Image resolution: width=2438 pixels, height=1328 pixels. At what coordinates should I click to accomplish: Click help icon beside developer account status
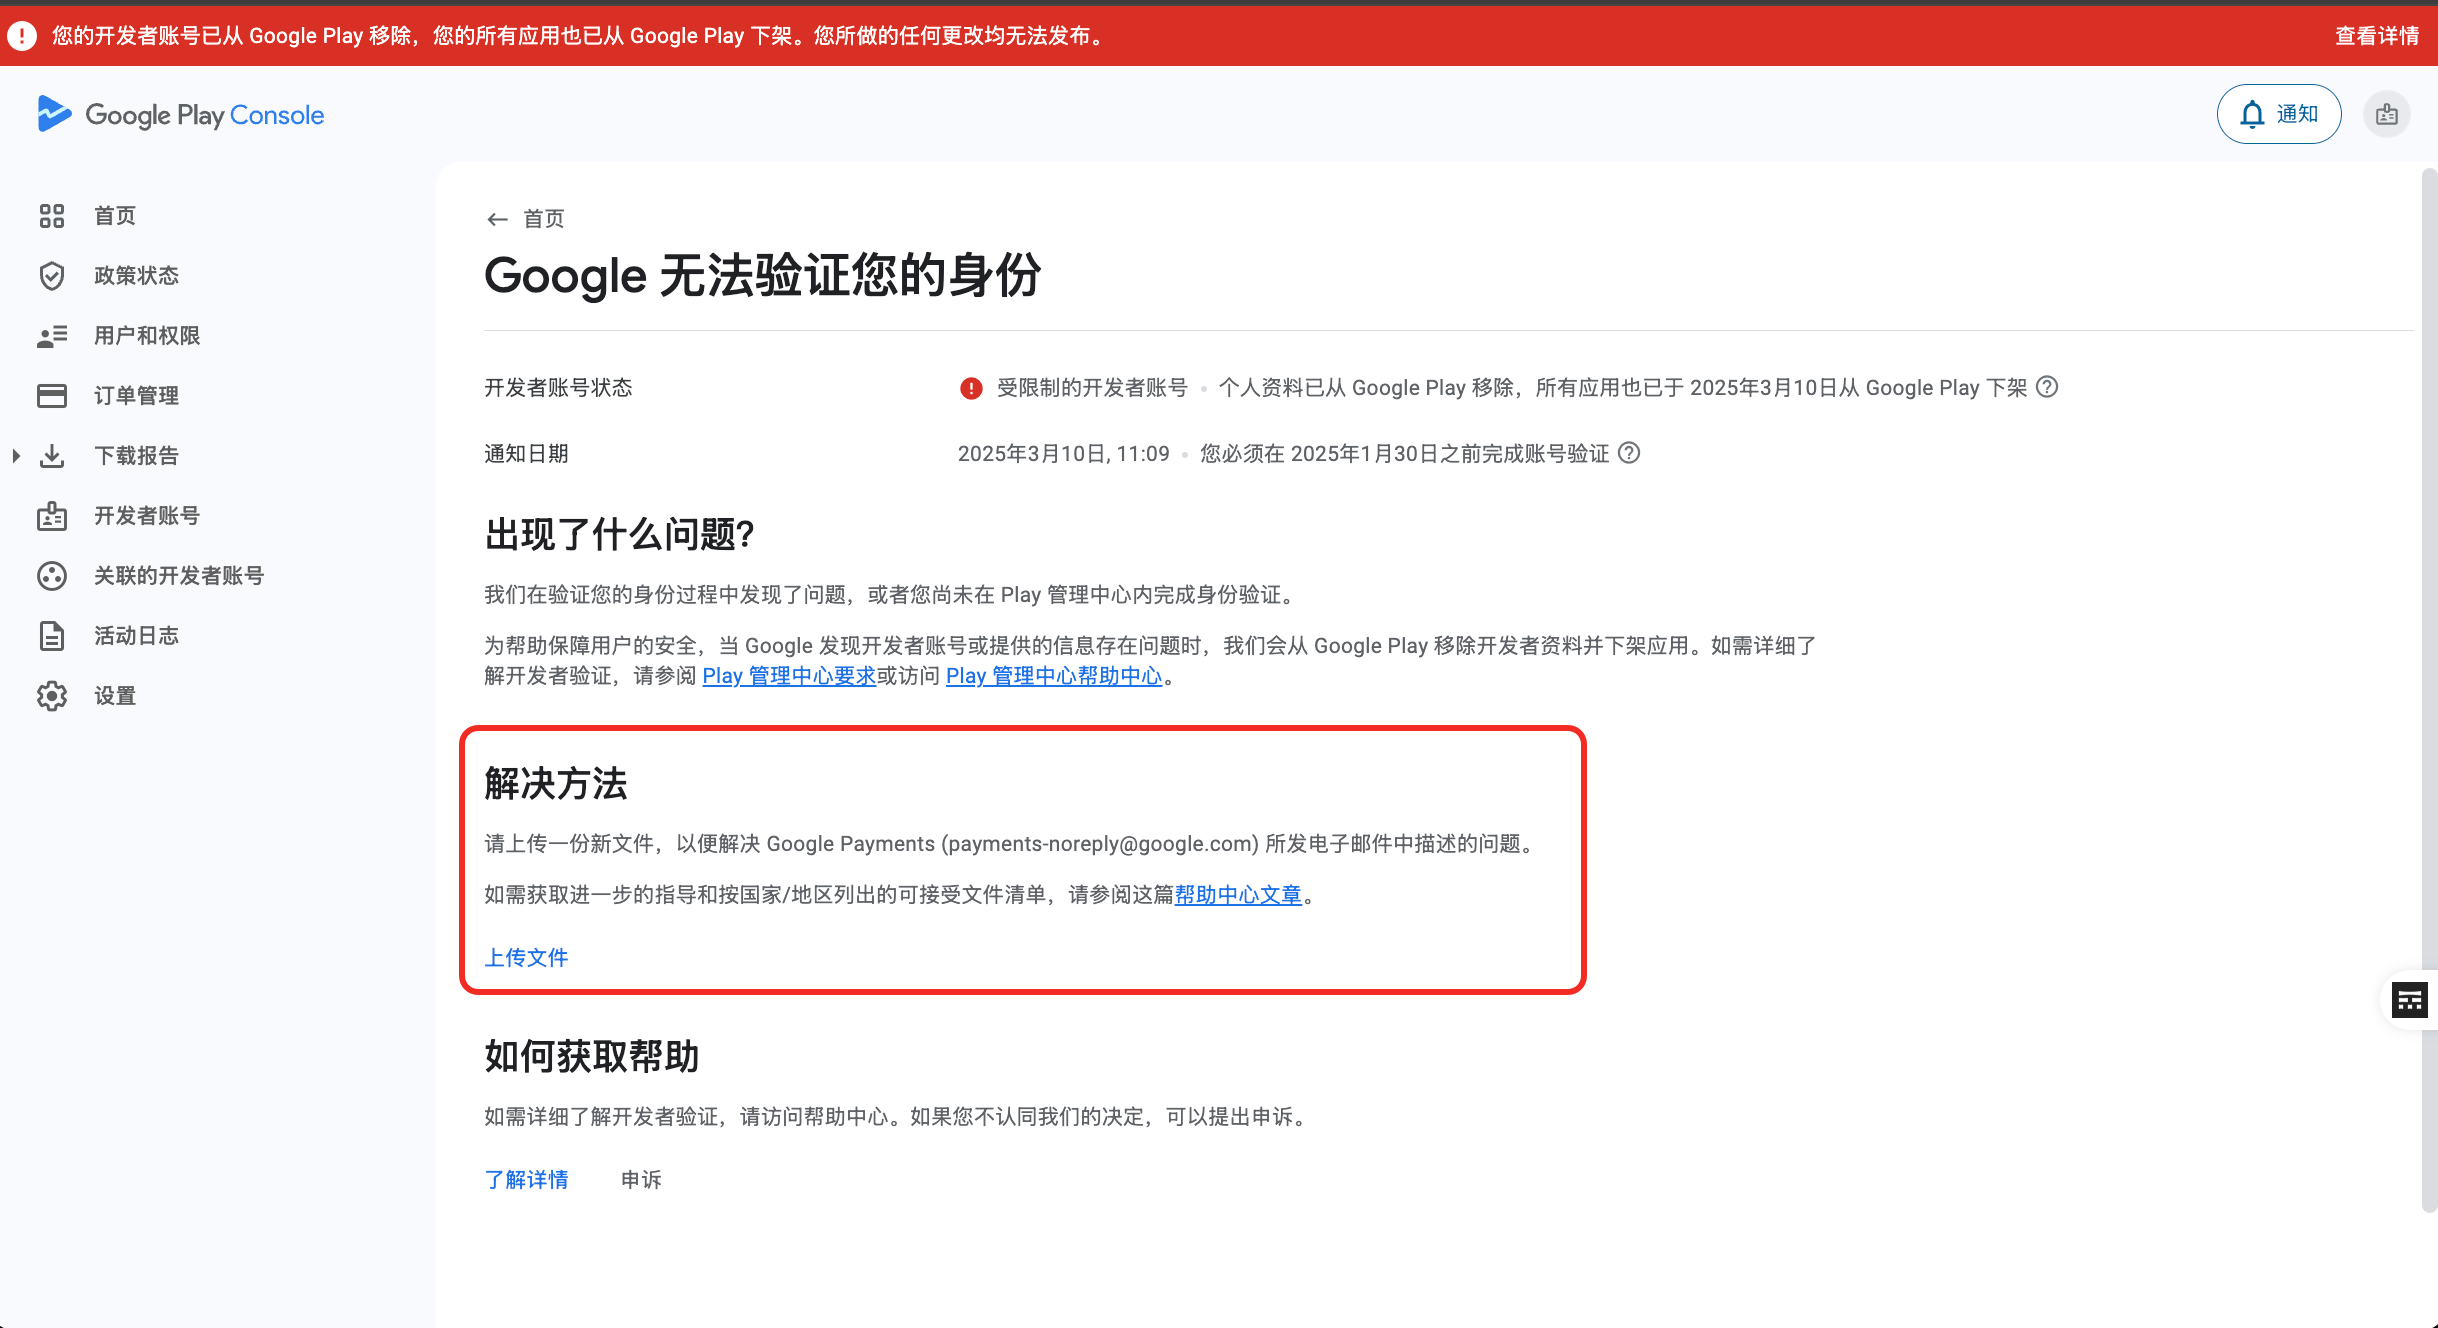[x=2048, y=388]
